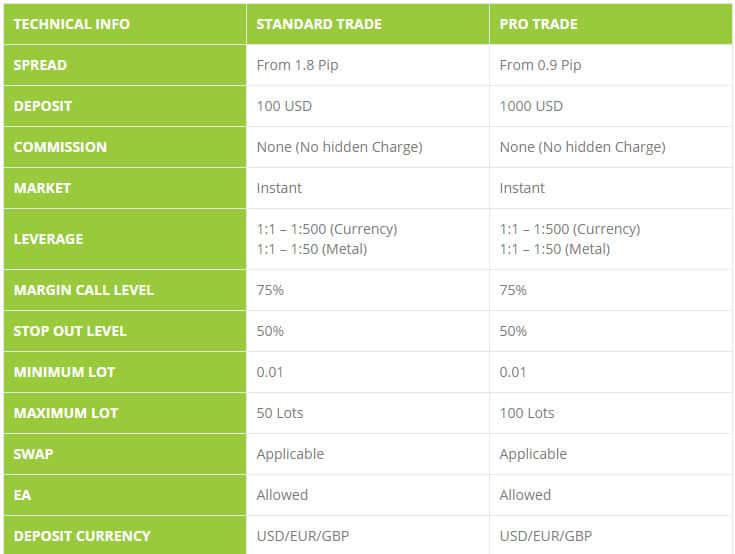Click the COMMISSION row label
This screenshot has height=554, width=735.
tap(60, 147)
